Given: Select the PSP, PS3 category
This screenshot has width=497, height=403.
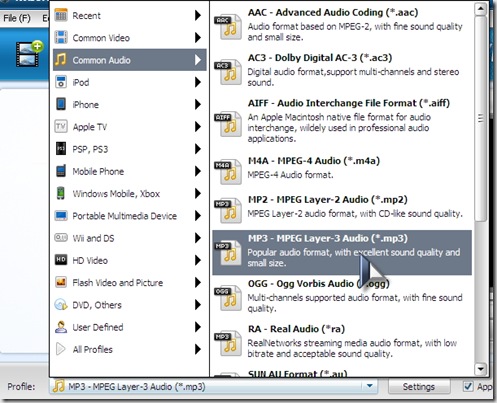Looking at the screenshot, I should click(x=130, y=149).
